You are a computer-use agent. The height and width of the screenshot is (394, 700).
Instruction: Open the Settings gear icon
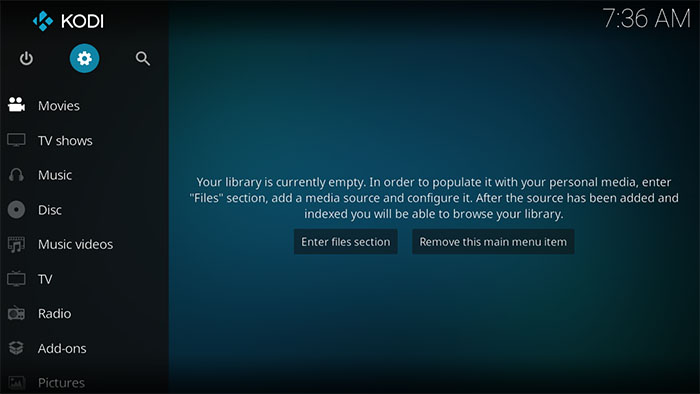(x=84, y=58)
